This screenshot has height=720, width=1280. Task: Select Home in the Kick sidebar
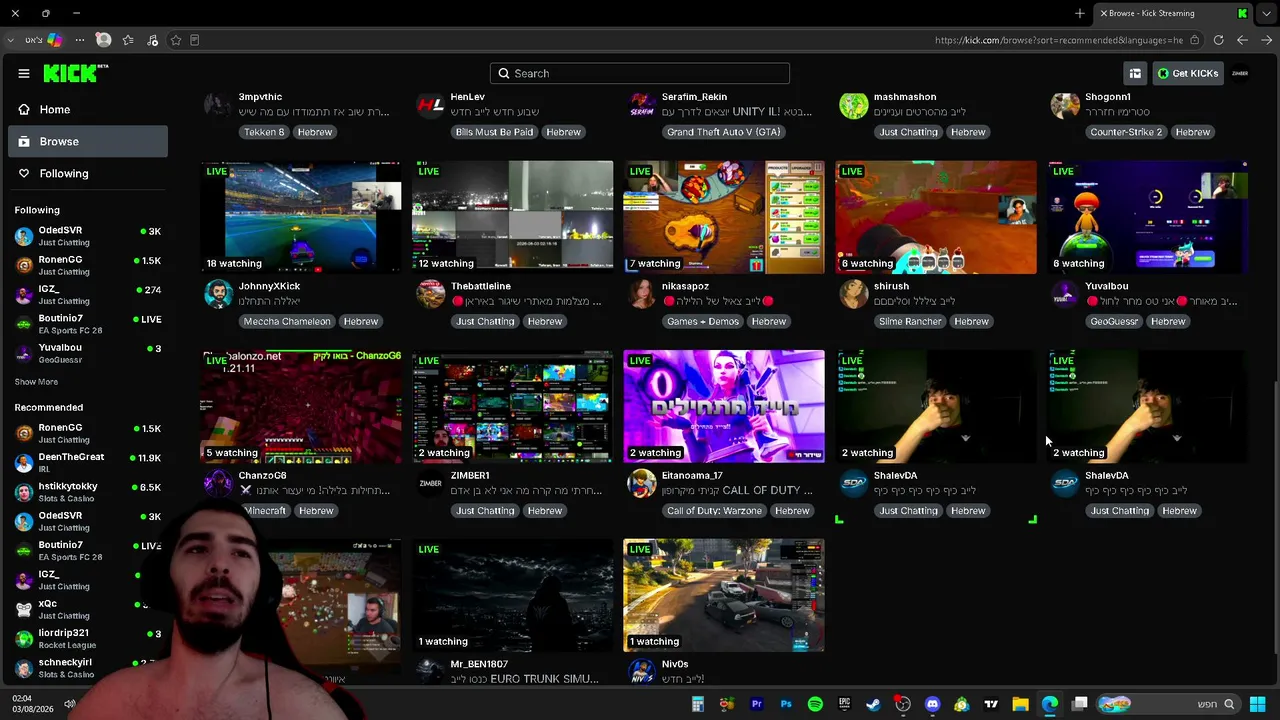(x=88, y=109)
